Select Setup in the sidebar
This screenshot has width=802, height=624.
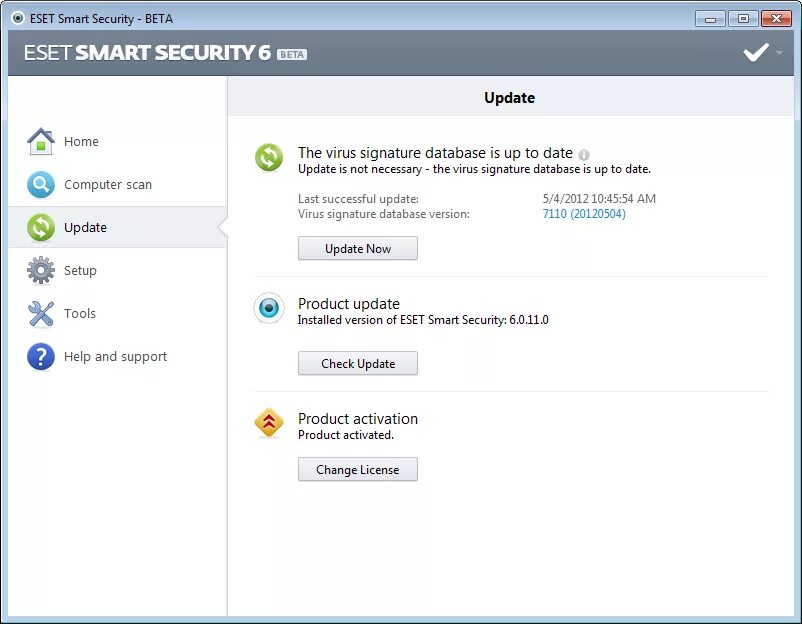(80, 271)
